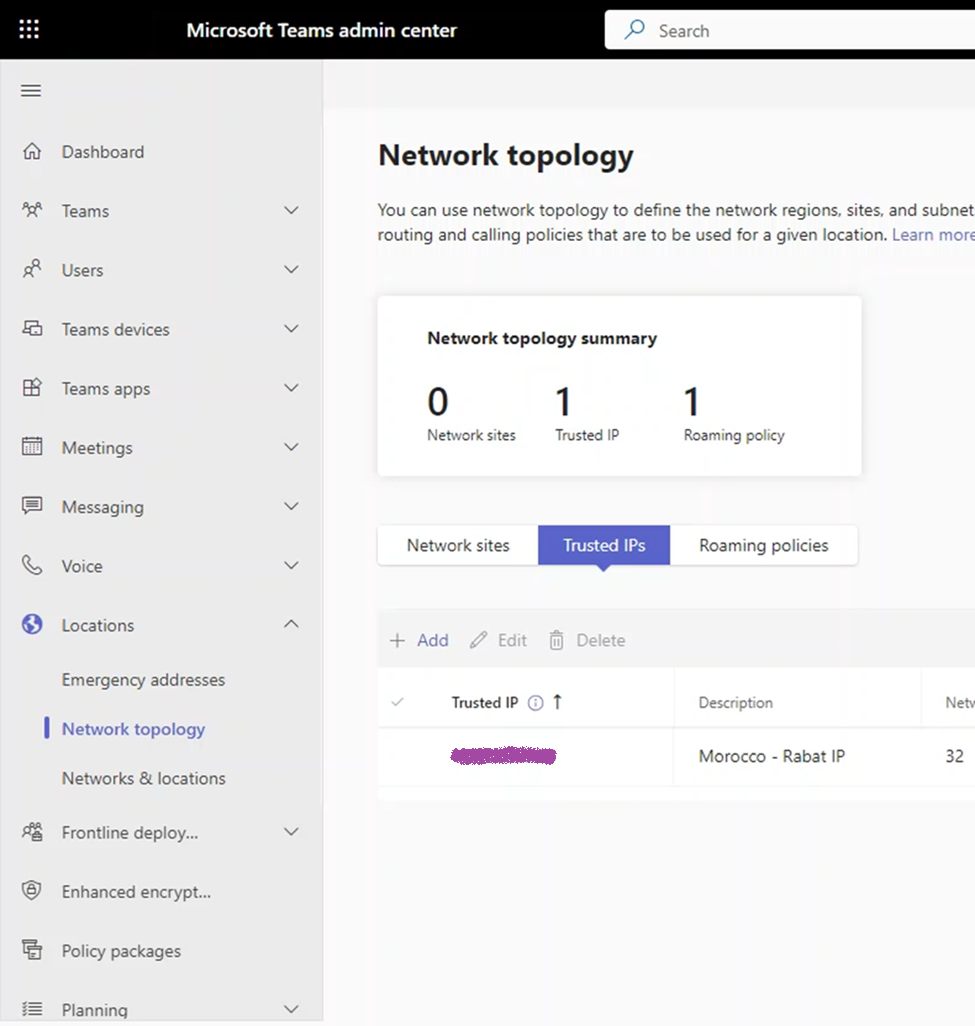Click the Voice phone icon
This screenshot has width=975, height=1026.
tap(32, 566)
